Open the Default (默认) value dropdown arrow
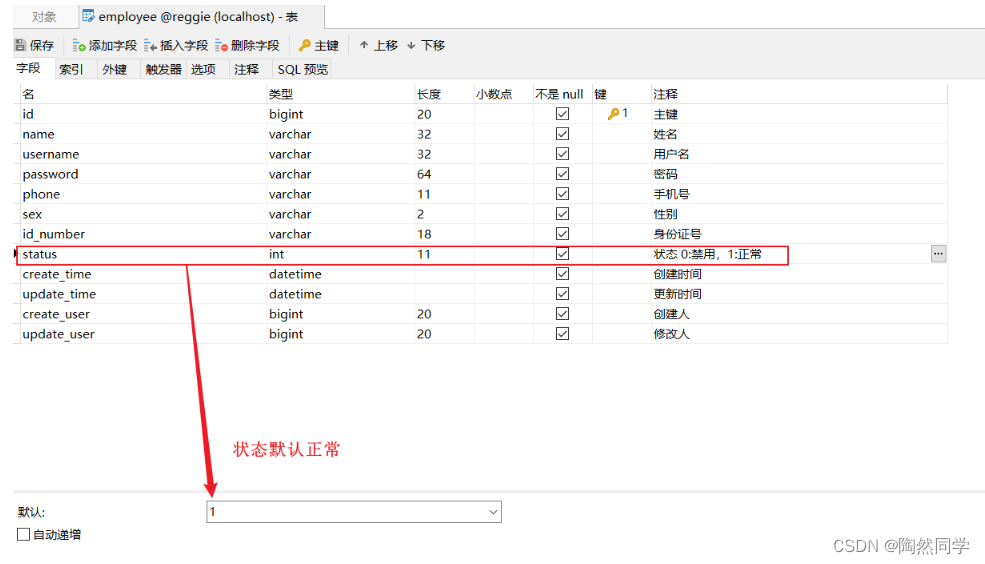The height and width of the screenshot is (564, 985). tap(493, 512)
